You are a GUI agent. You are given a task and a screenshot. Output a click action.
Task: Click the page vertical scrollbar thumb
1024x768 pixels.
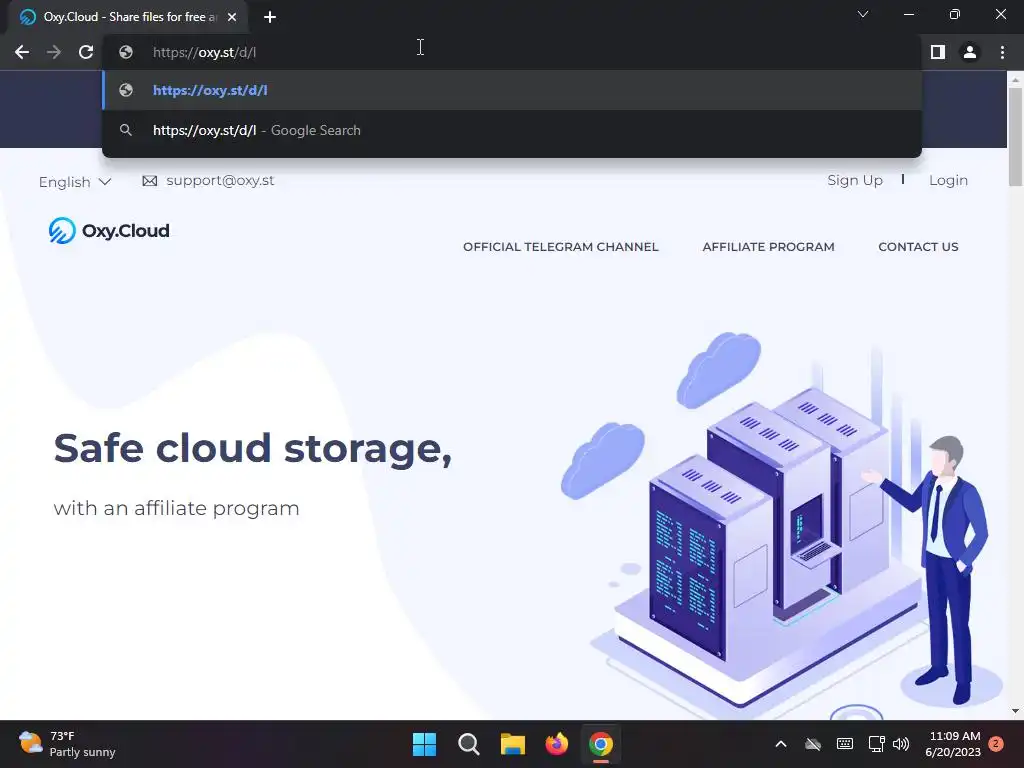click(x=1015, y=136)
